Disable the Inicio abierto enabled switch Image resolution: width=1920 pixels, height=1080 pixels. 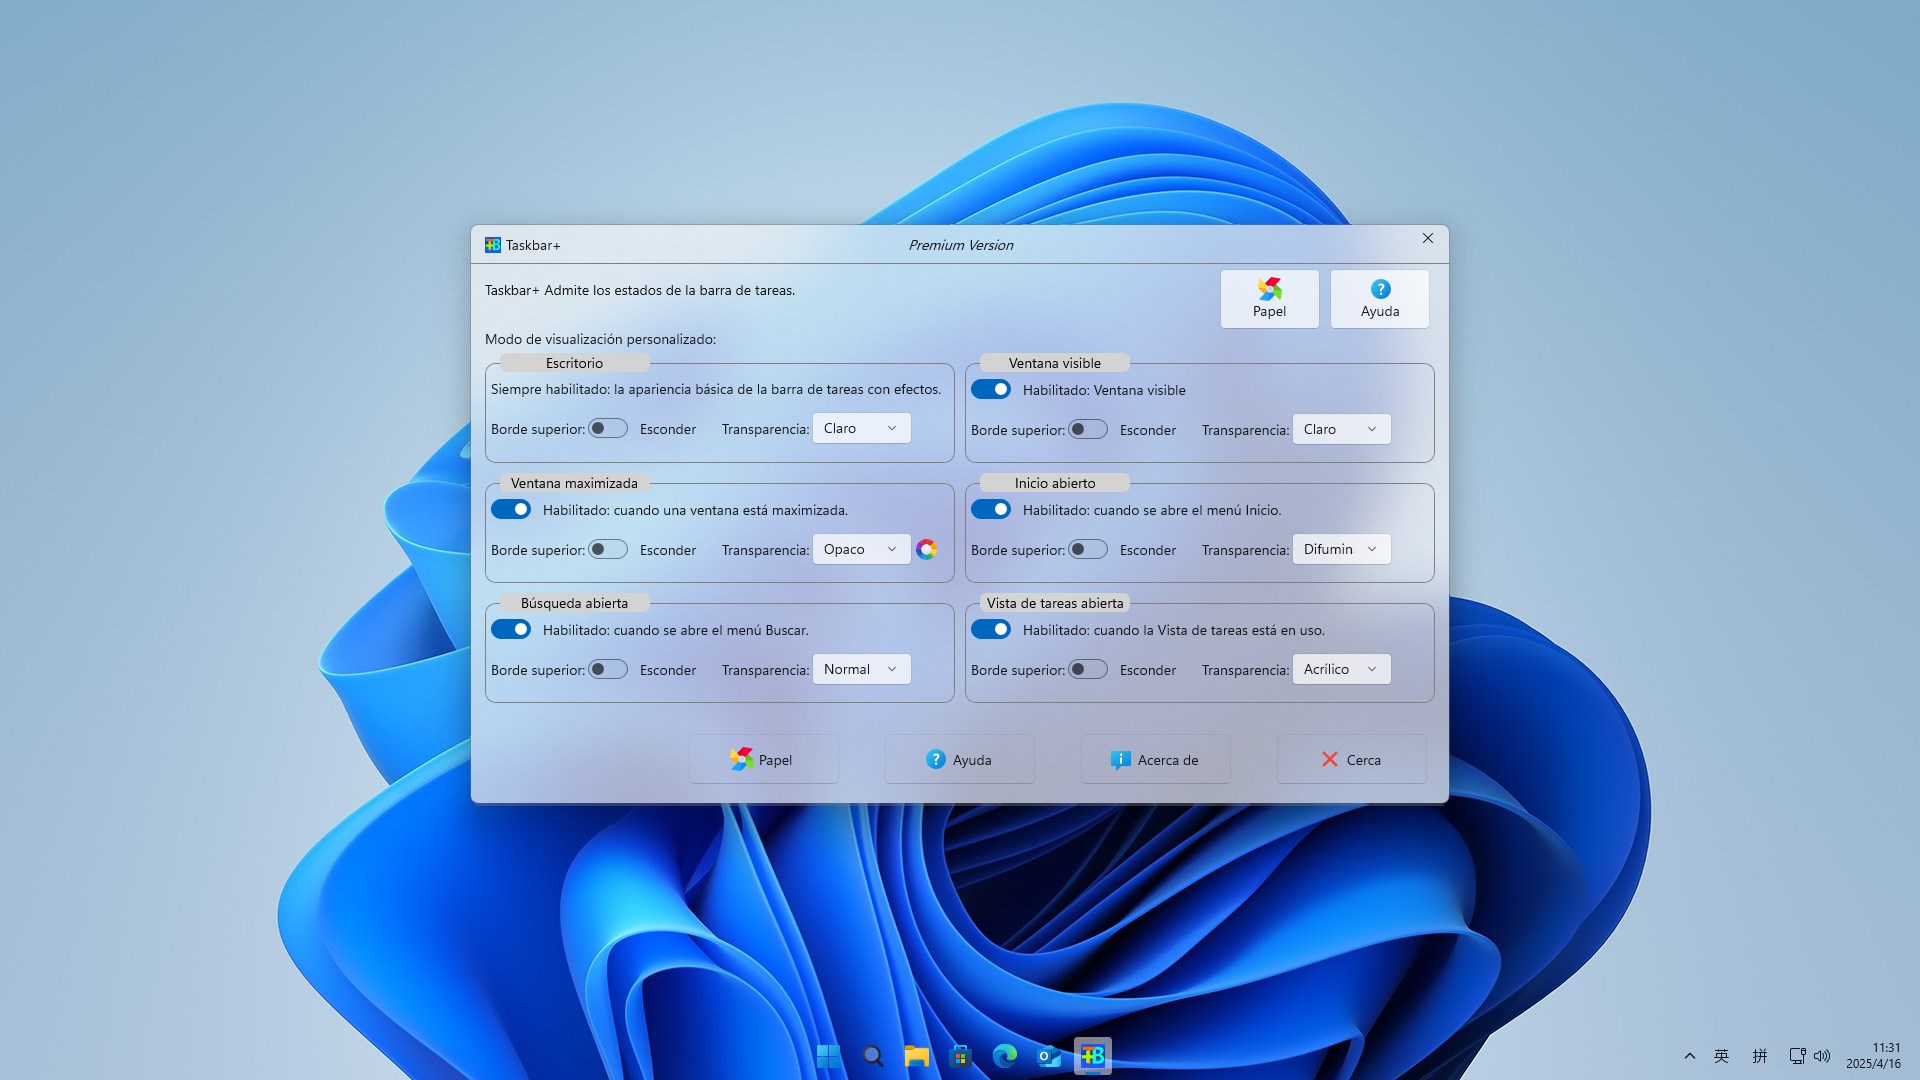pos(991,509)
